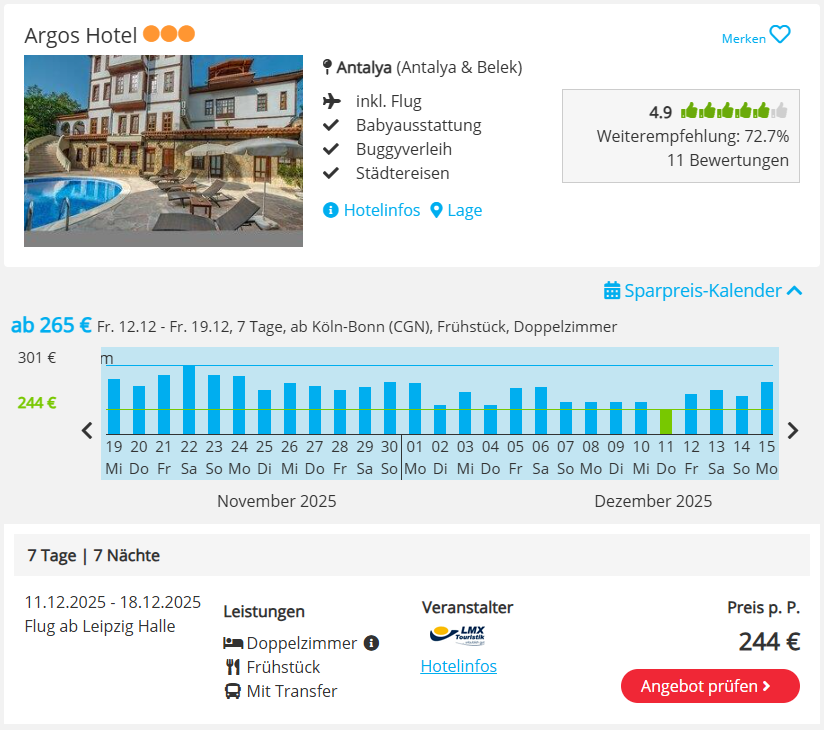
Task: Click the 11 Bewertungen review count
Action: point(727,160)
